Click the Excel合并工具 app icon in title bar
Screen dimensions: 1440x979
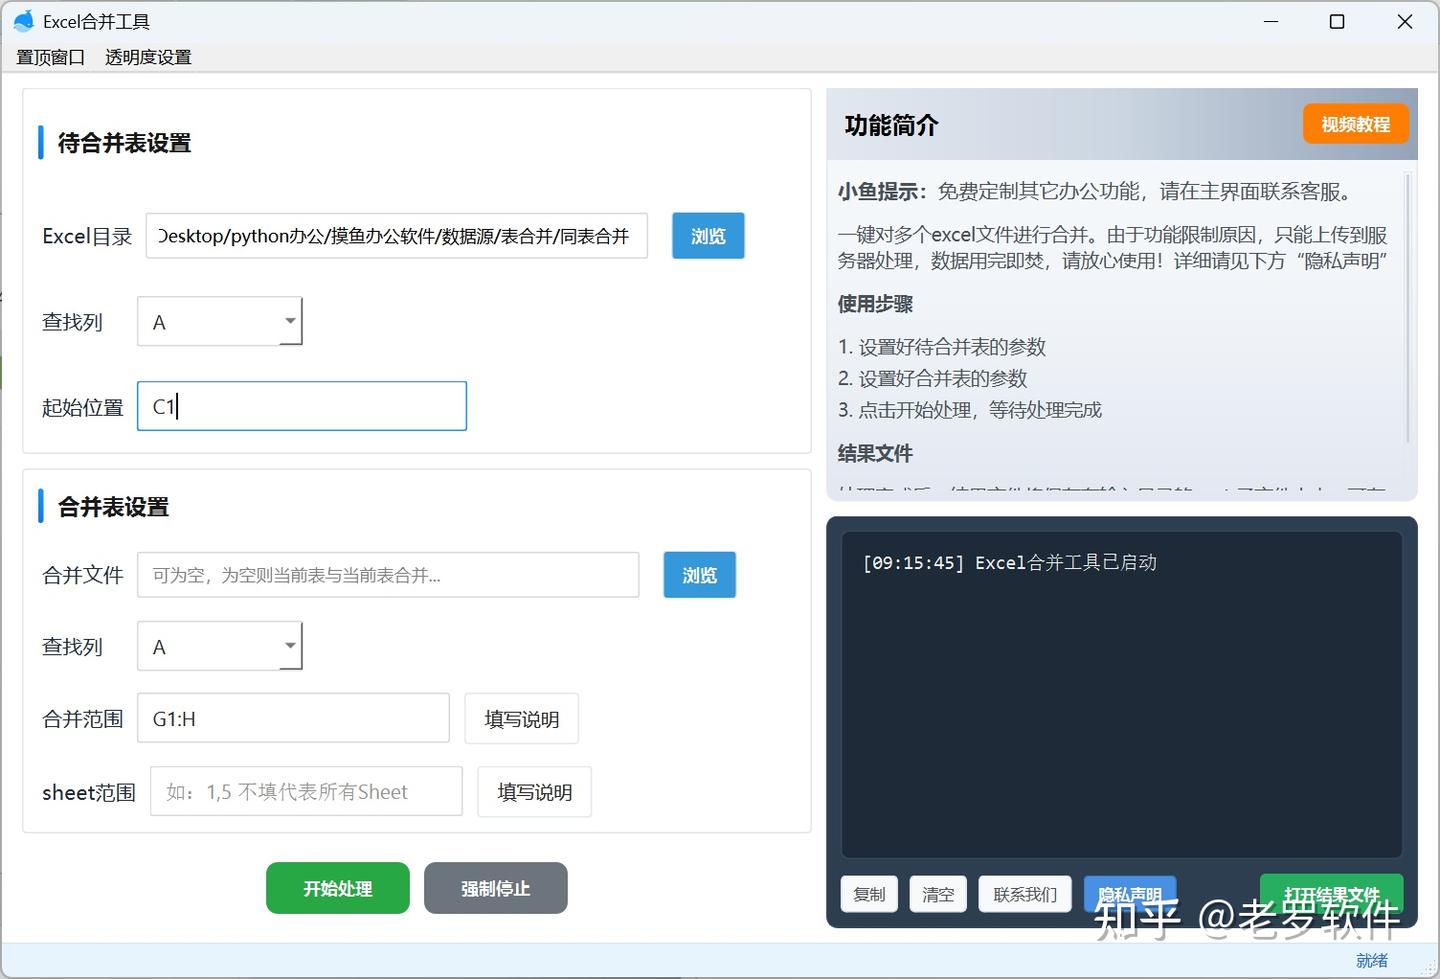(23, 21)
